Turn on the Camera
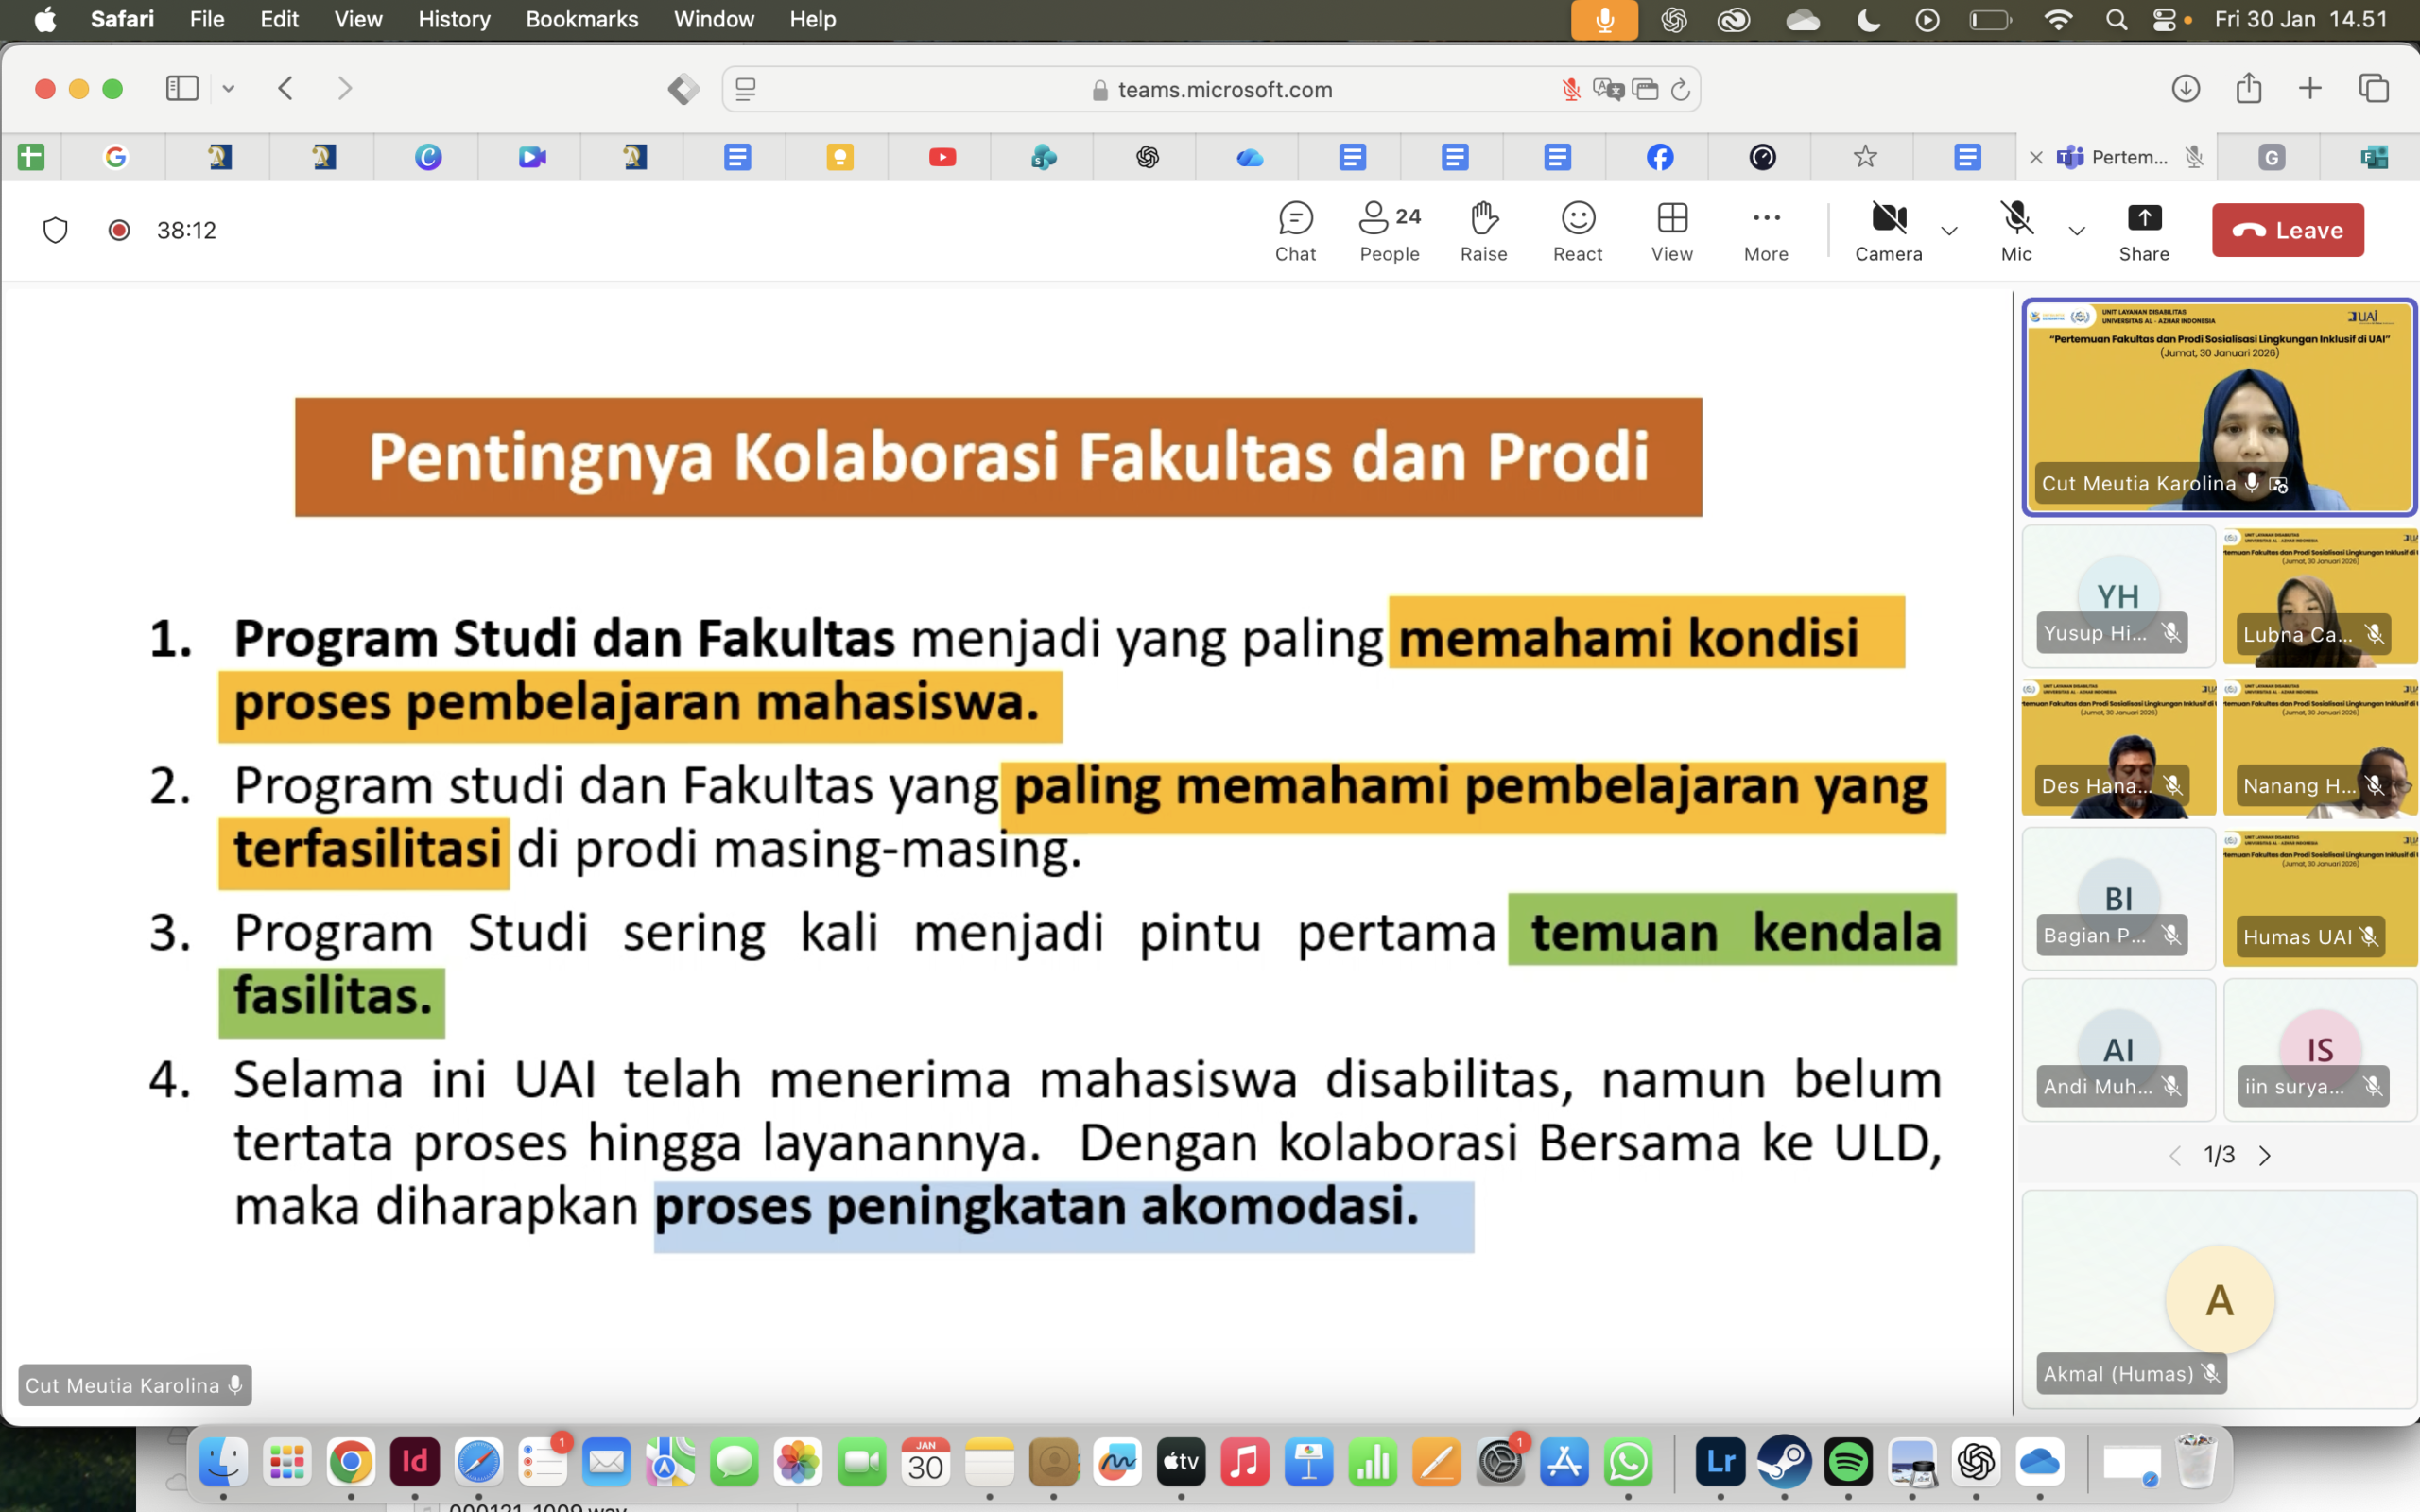2420x1512 pixels. coord(1888,231)
